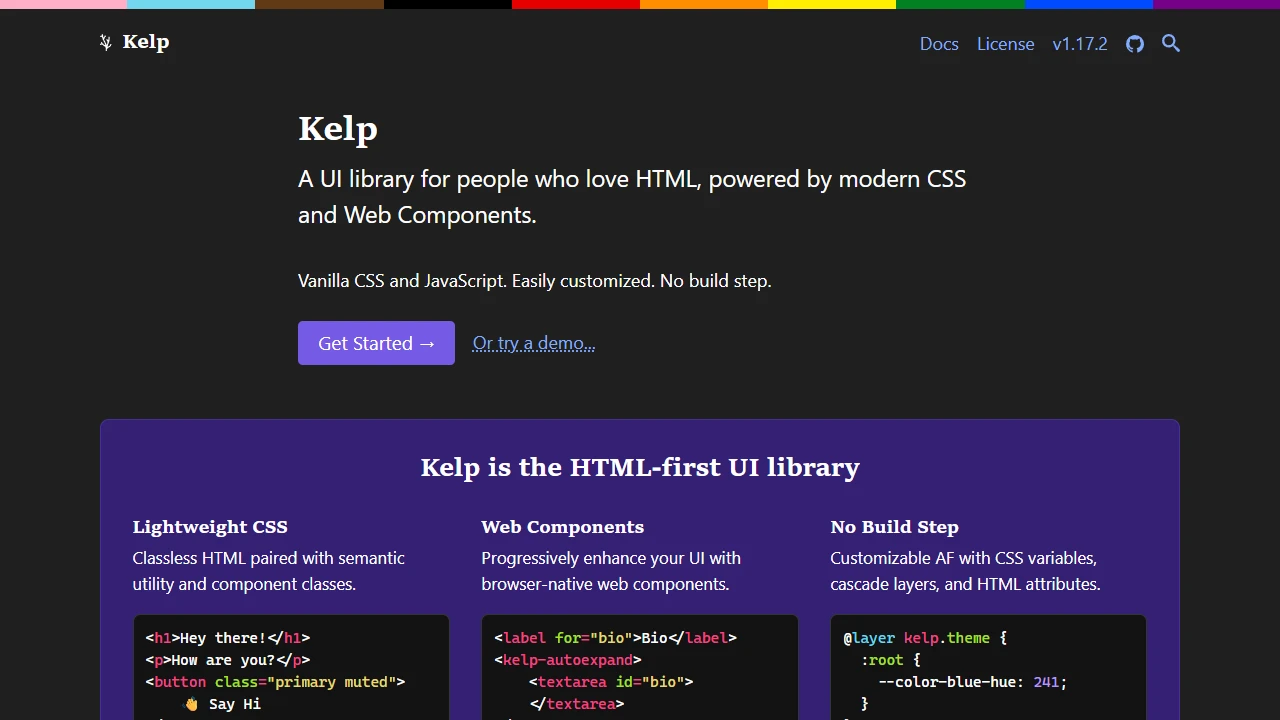Click the '@layer kelp.theme' code block

click(x=987, y=668)
